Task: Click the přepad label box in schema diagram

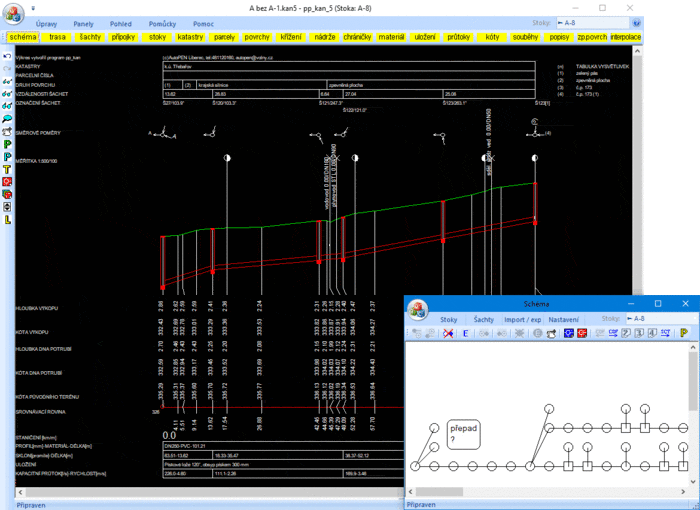Action: 463,433
